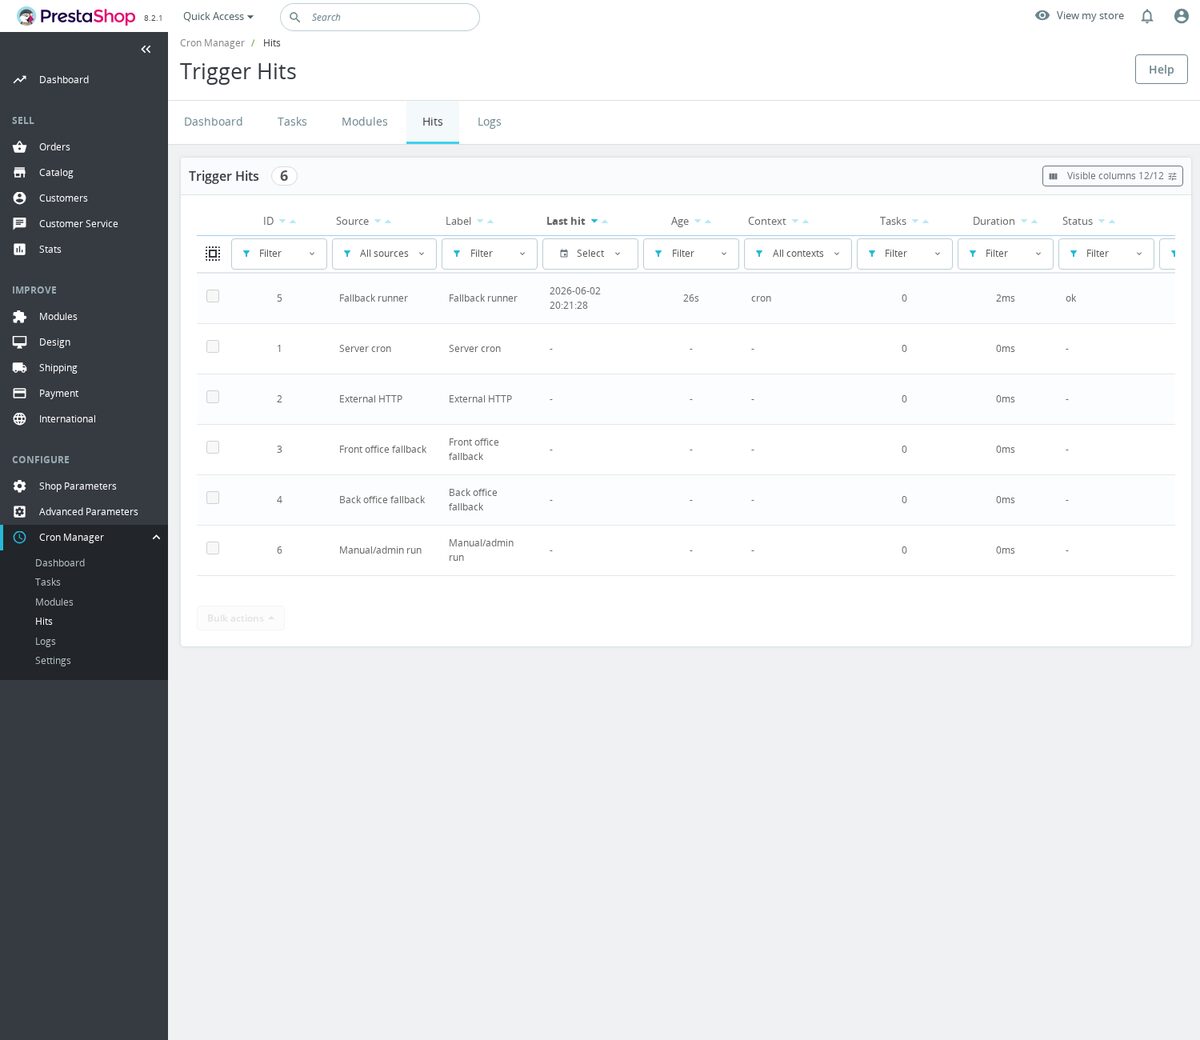
Task: Open the Status filter dropdown
Action: tap(1106, 254)
